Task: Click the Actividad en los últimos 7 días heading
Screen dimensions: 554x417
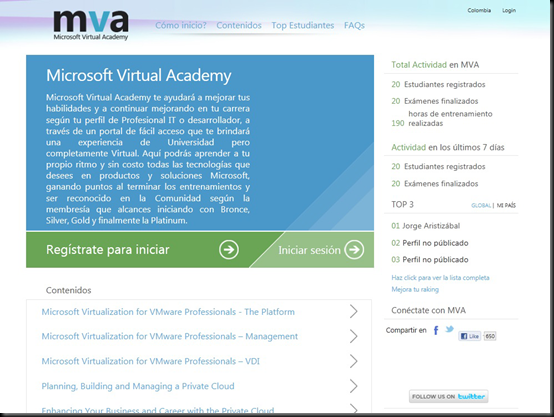Action: coord(448,147)
